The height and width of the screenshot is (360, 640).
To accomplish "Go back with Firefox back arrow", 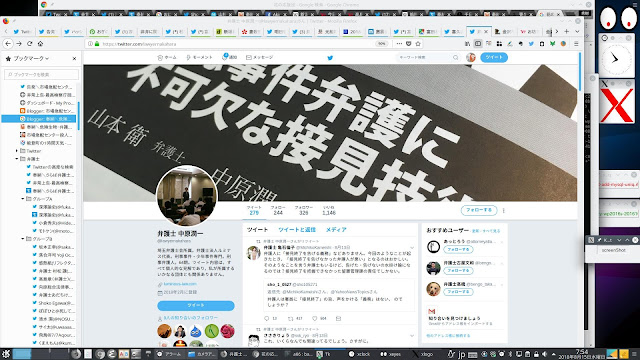I will (x=8, y=44).
